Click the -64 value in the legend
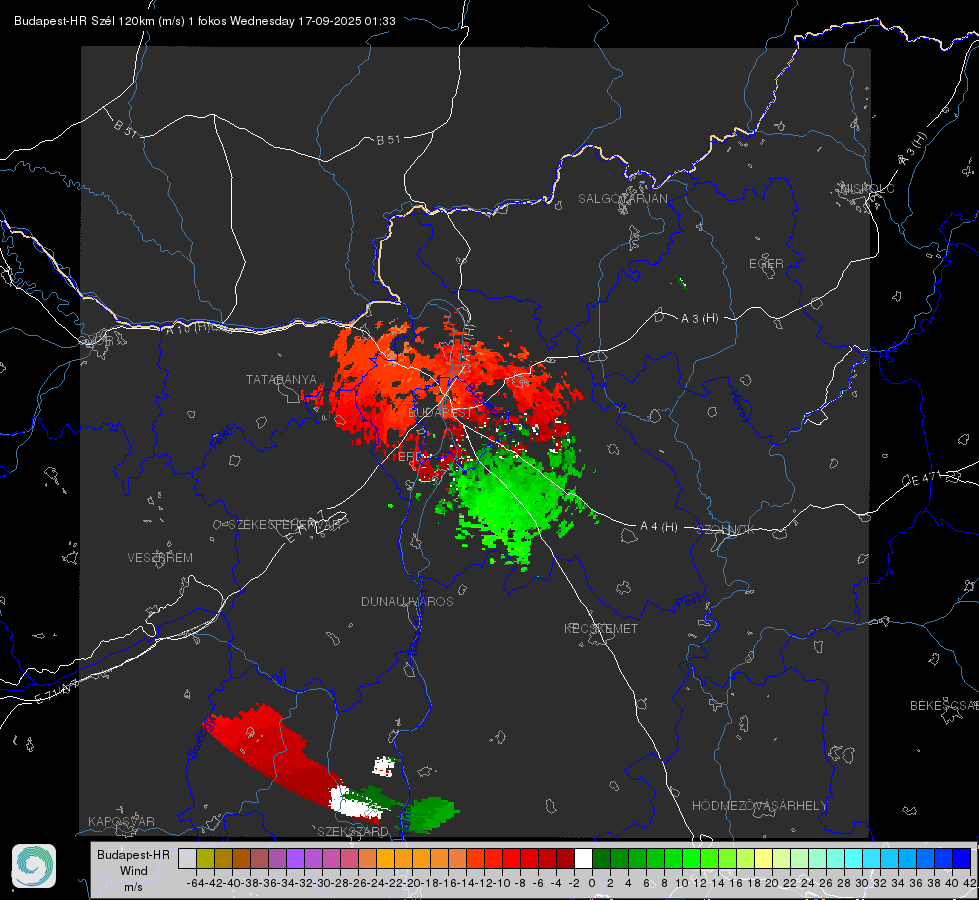Viewport: 979px width, 900px height. (x=196, y=883)
